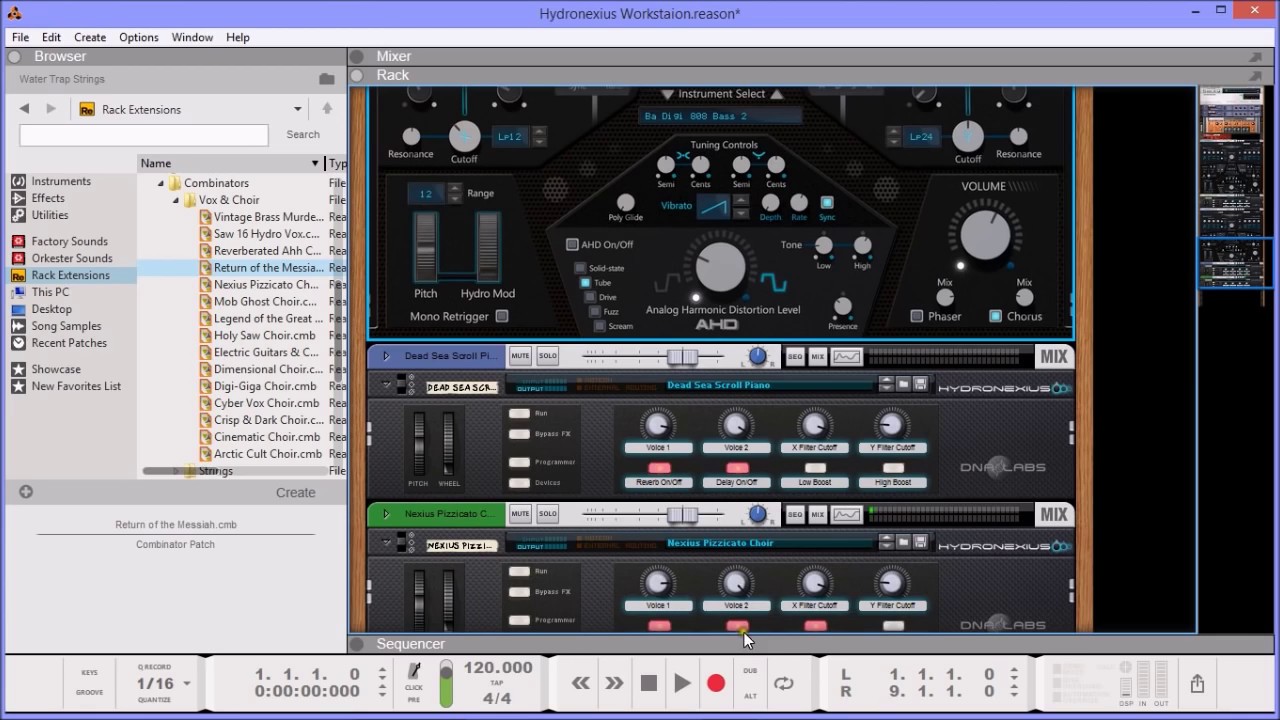Open the Instrument Select selector
This screenshot has height=720, width=1280.
(721, 94)
